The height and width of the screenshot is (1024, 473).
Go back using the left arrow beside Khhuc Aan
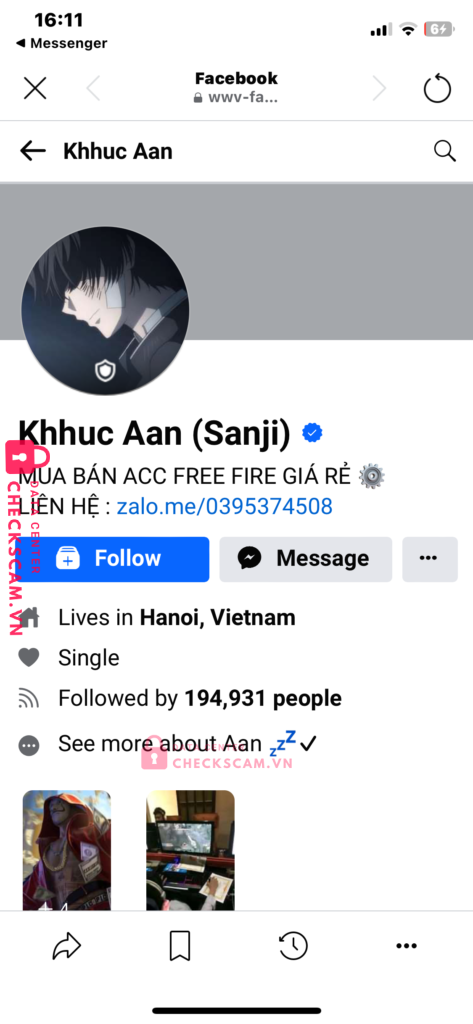point(33,152)
